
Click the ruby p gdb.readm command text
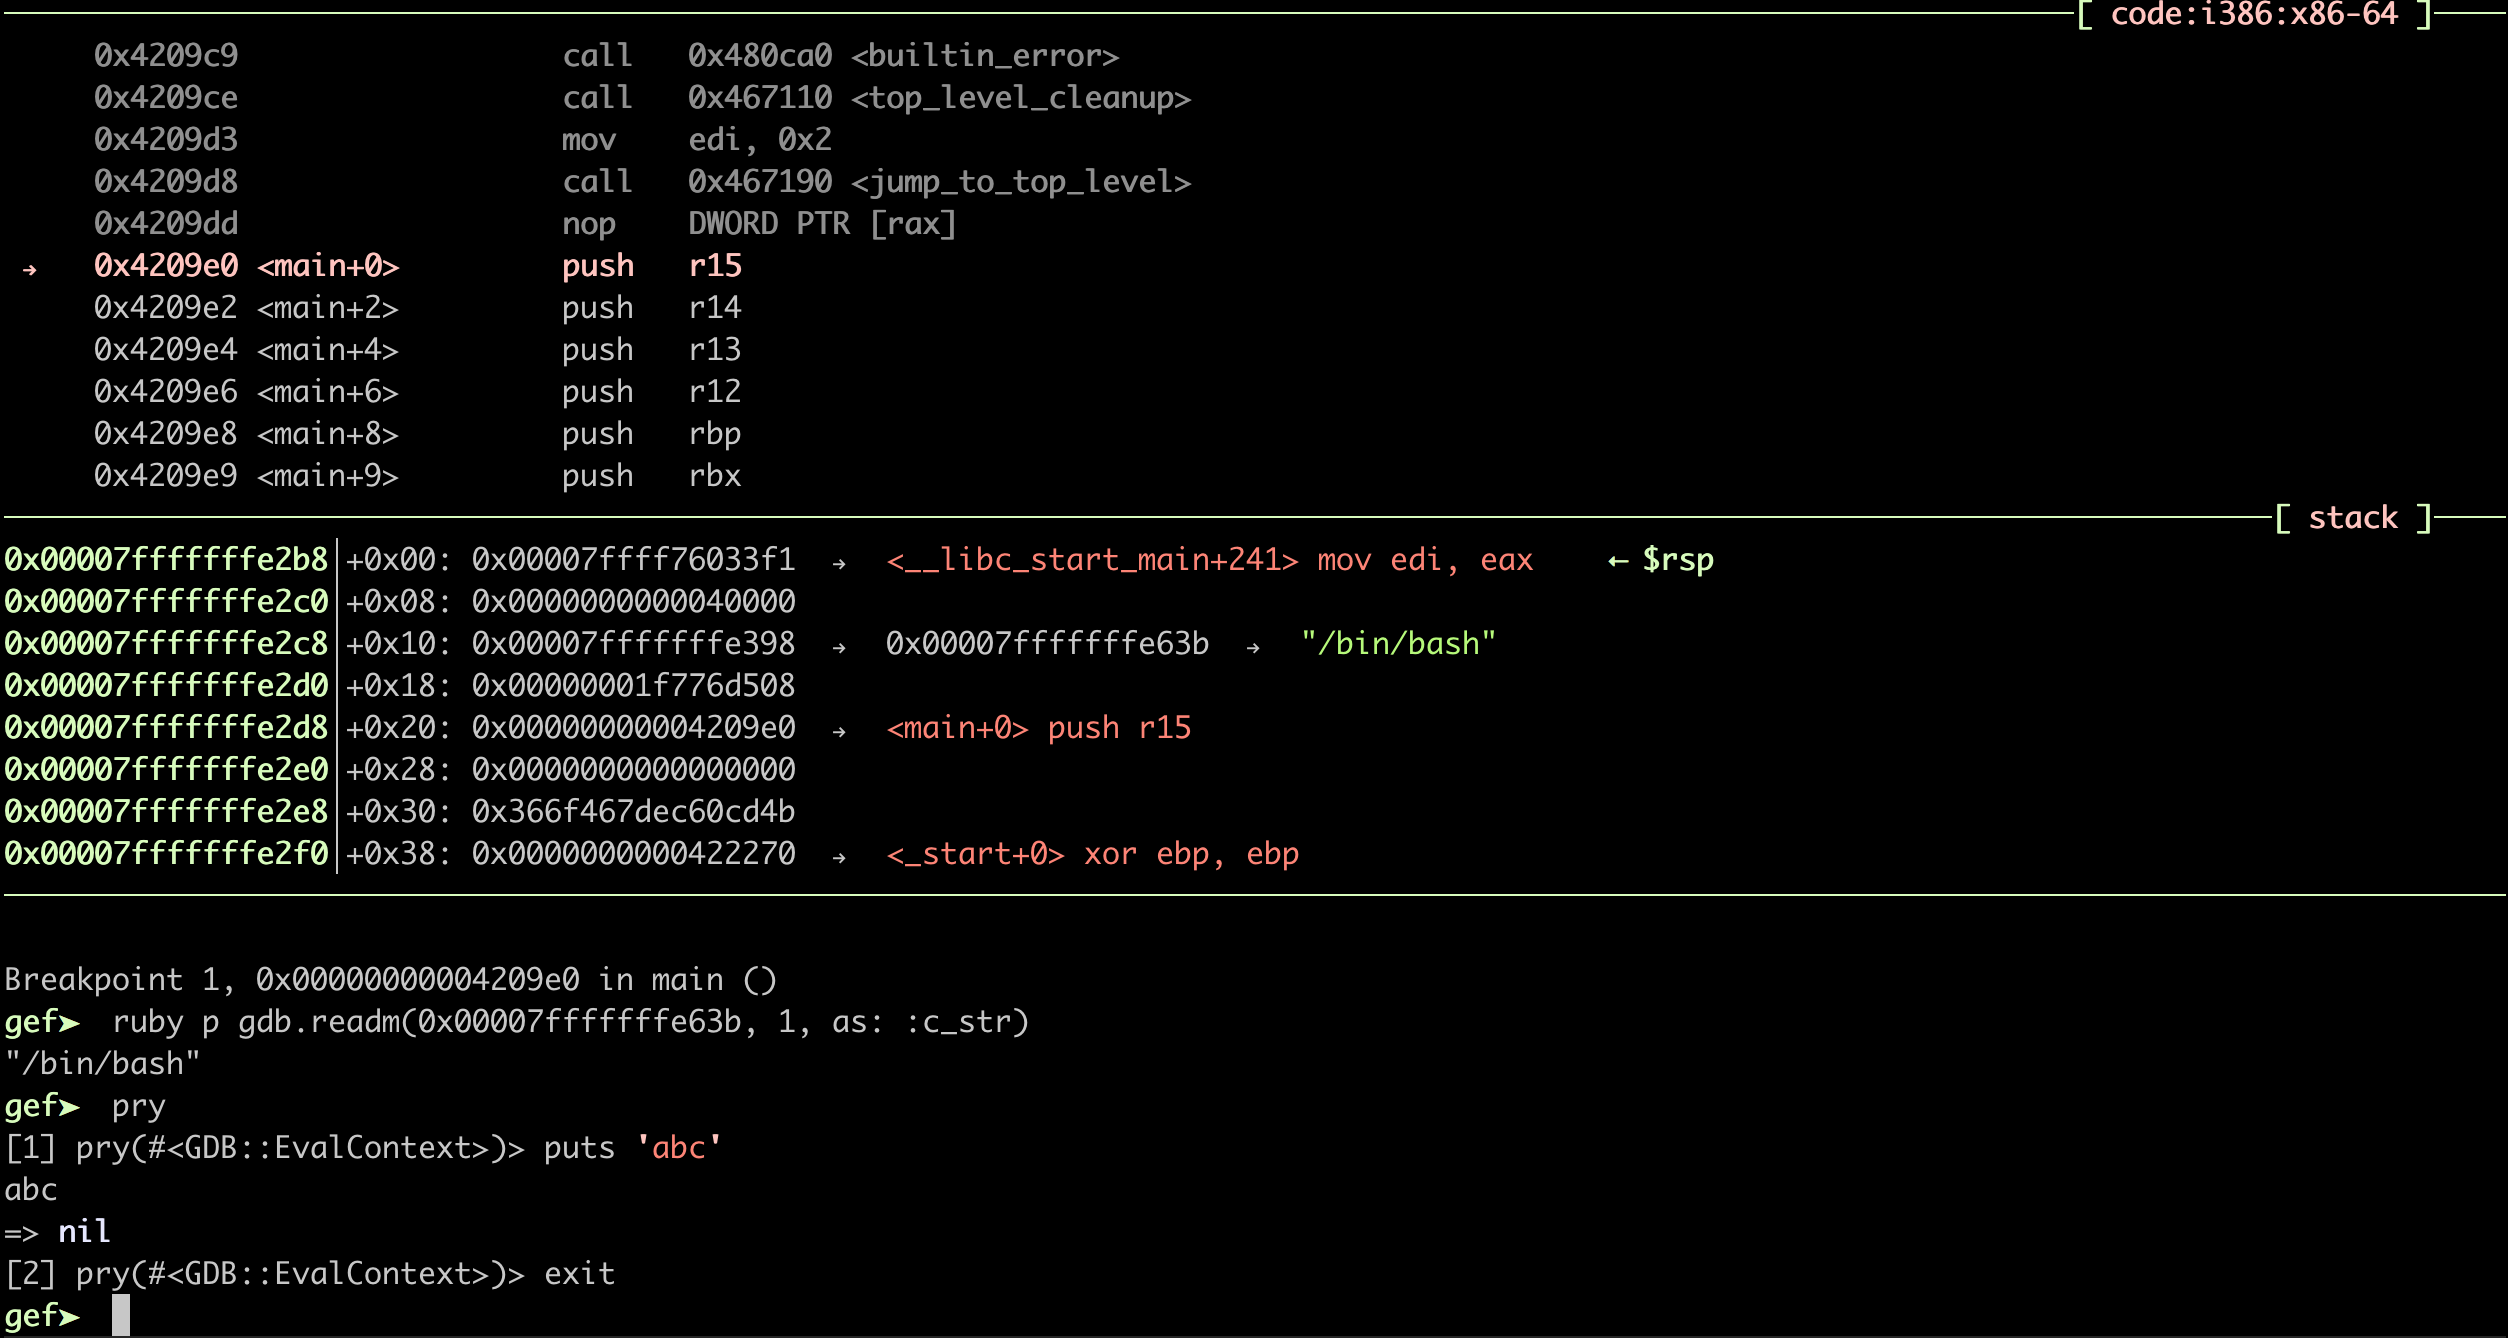click(x=570, y=1022)
